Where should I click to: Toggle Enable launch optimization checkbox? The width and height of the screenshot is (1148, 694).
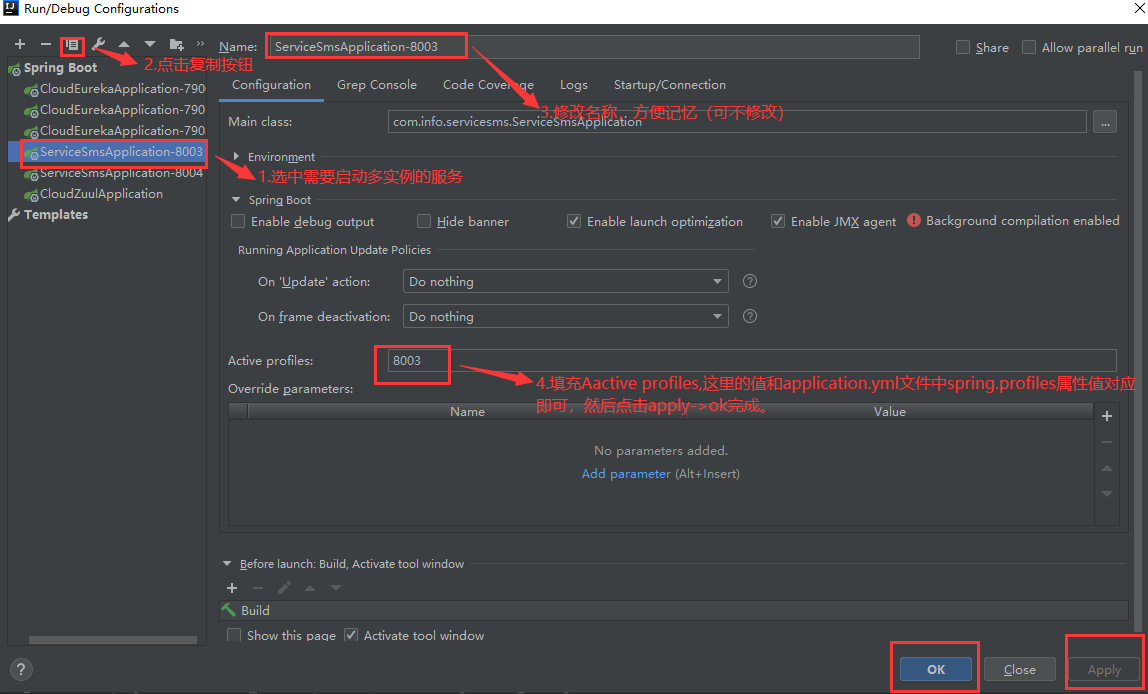574,221
